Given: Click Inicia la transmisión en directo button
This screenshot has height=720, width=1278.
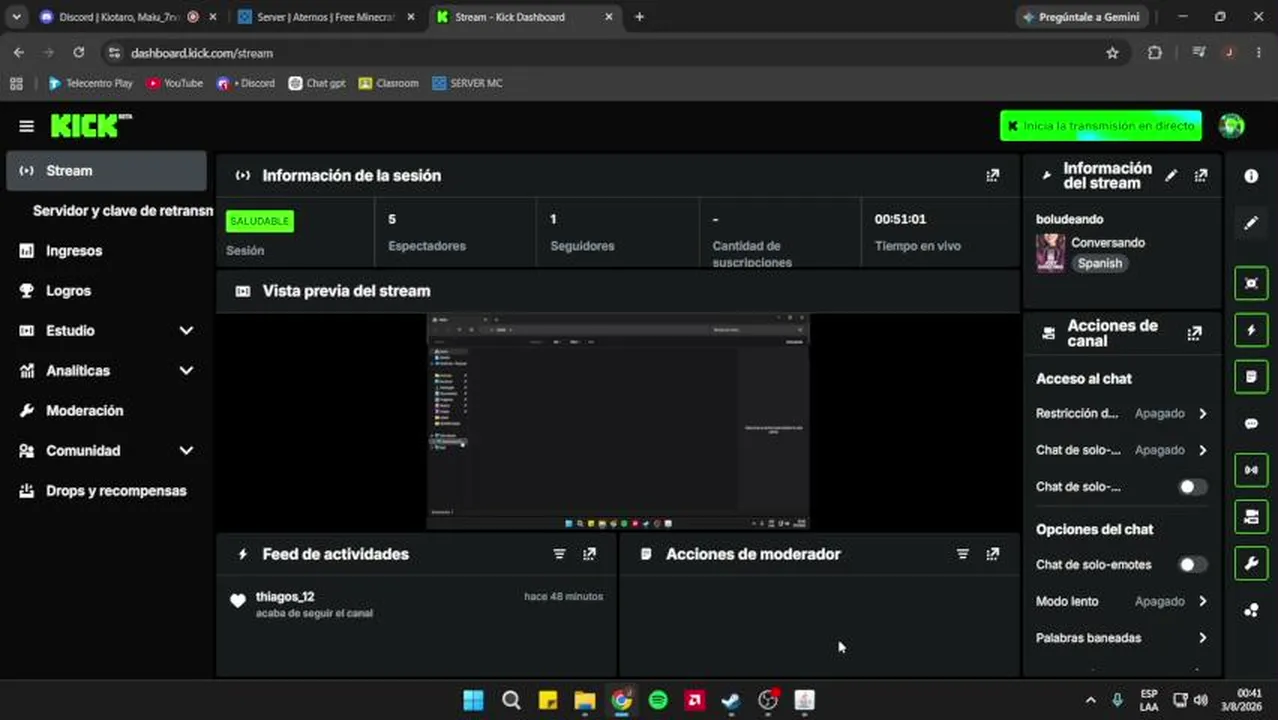Looking at the screenshot, I should click(x=1101, y=126).
